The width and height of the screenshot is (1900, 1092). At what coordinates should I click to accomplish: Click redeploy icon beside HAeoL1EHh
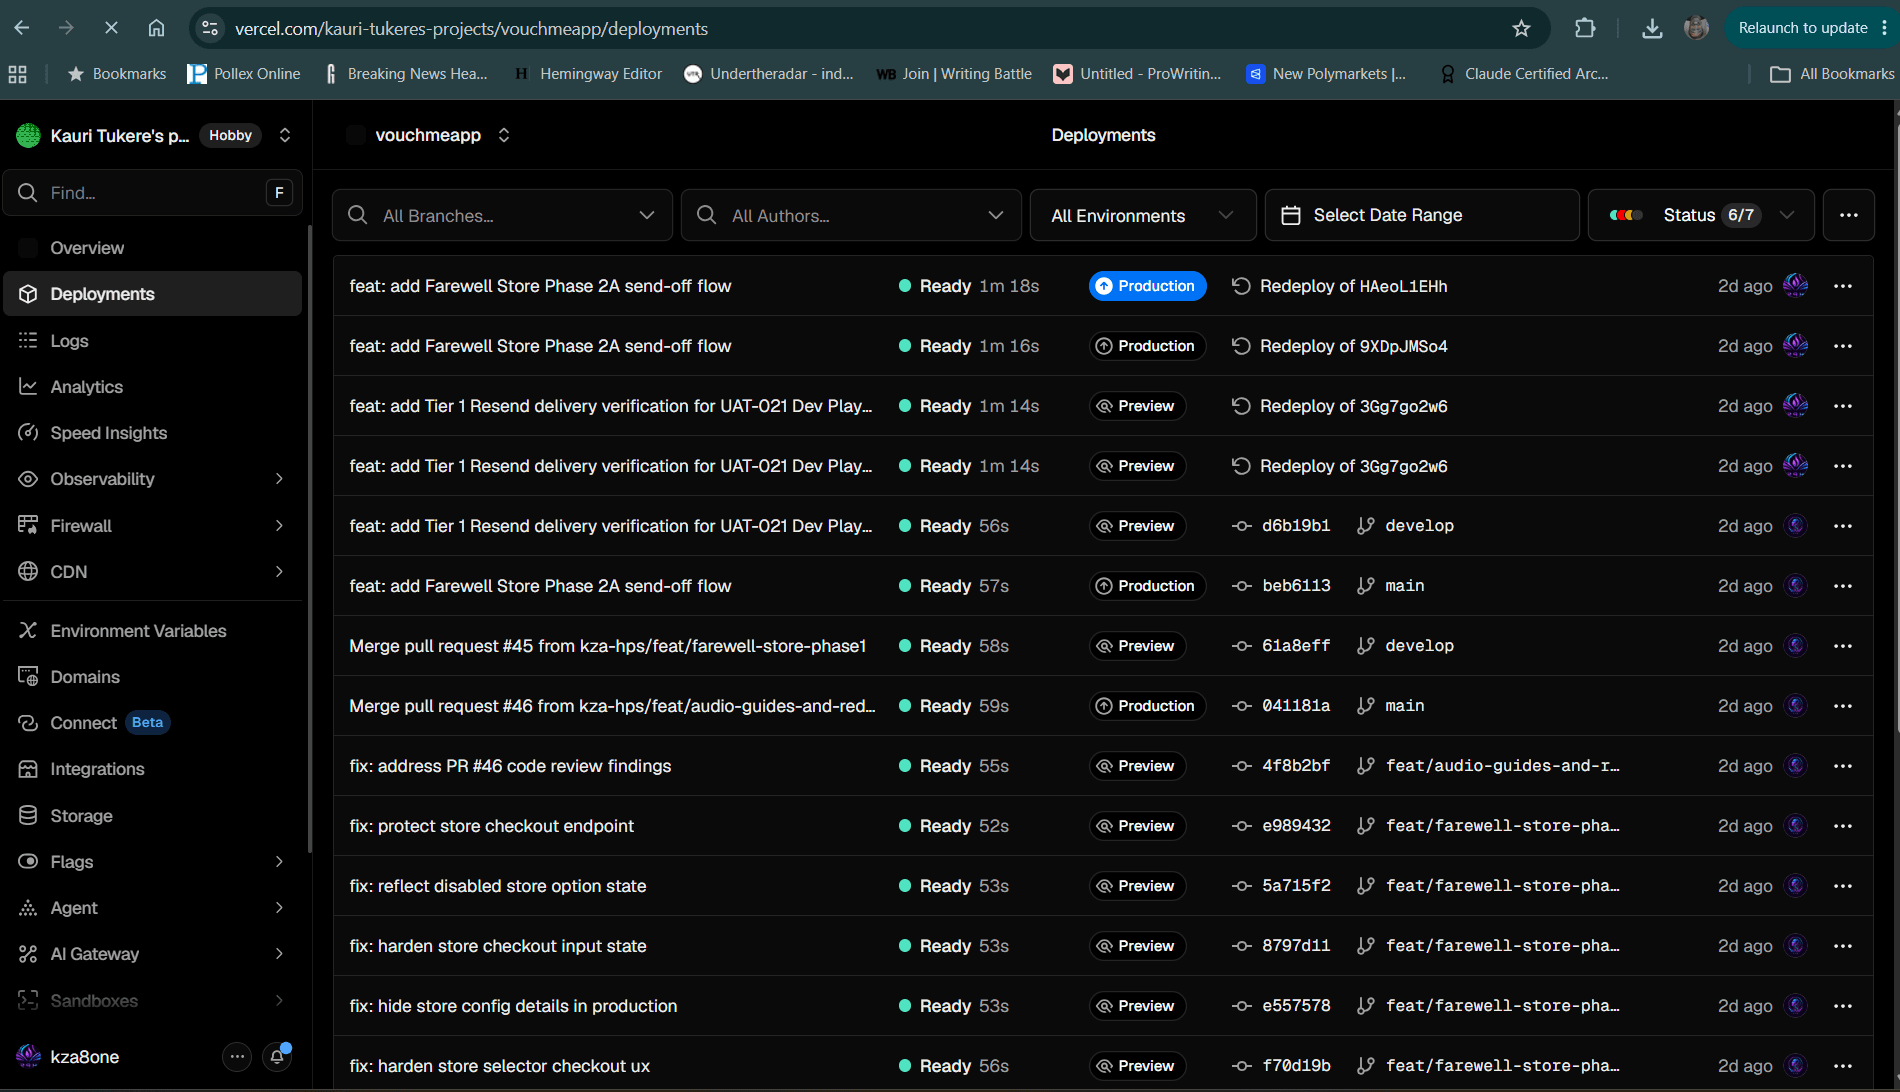pos(1241,286)
